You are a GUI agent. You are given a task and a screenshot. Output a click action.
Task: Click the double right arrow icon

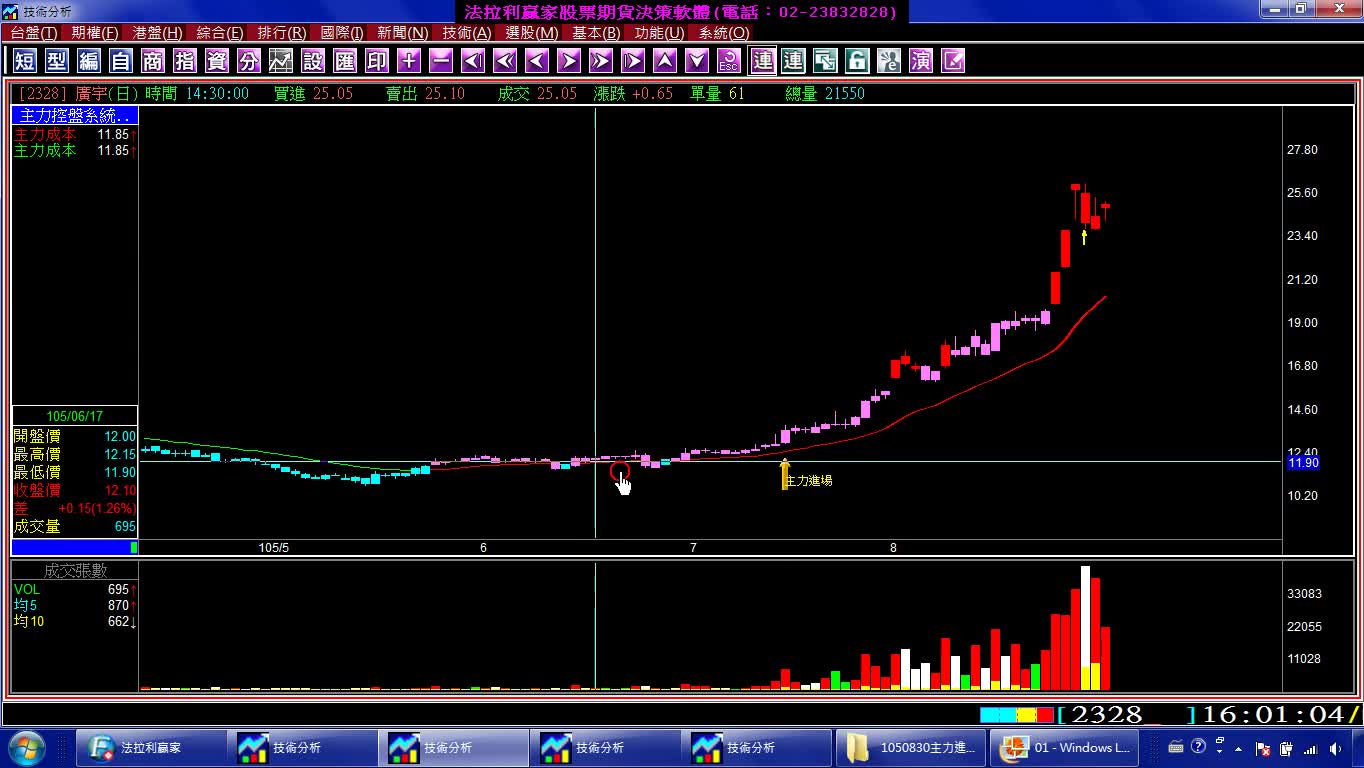[x=601, y=61]
